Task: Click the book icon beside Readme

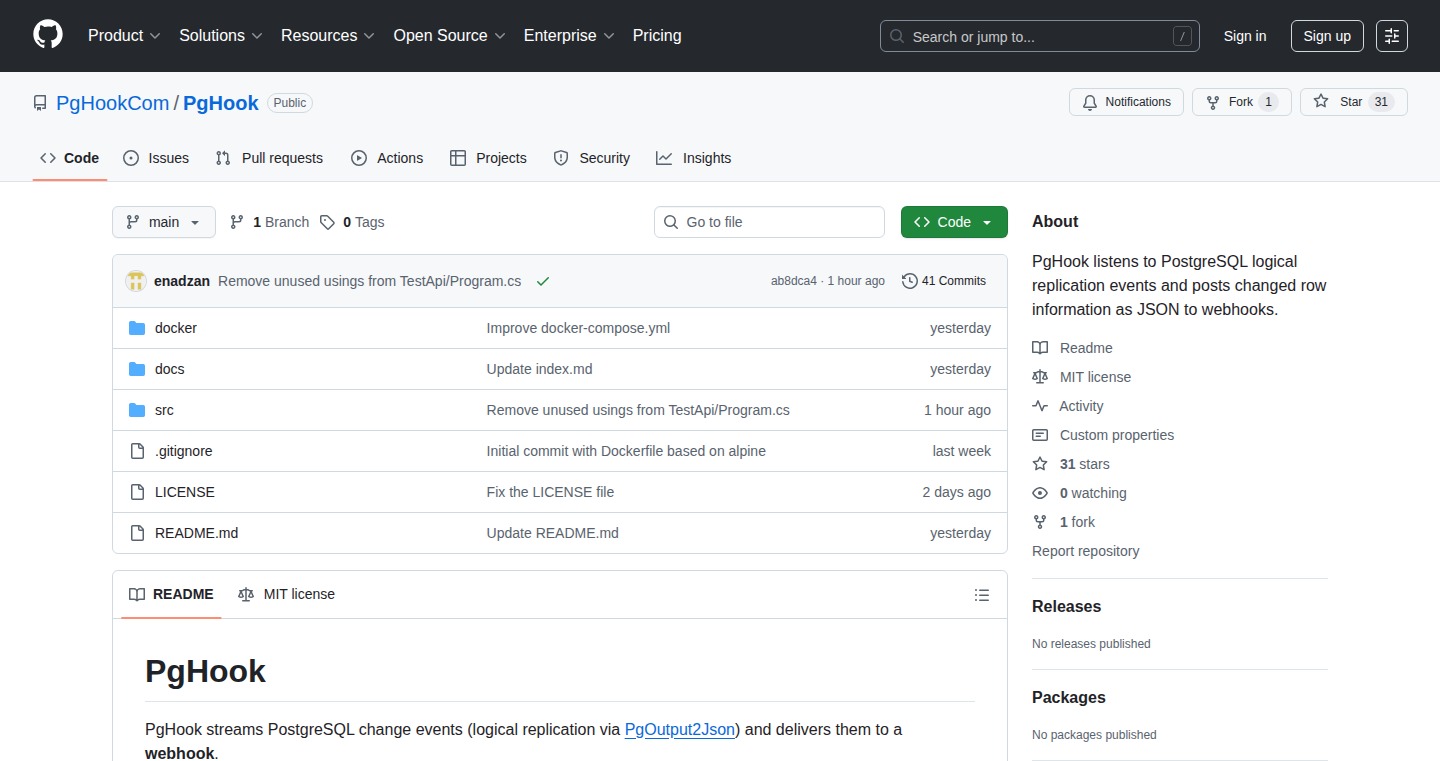Action: [x=1040, y=348]
